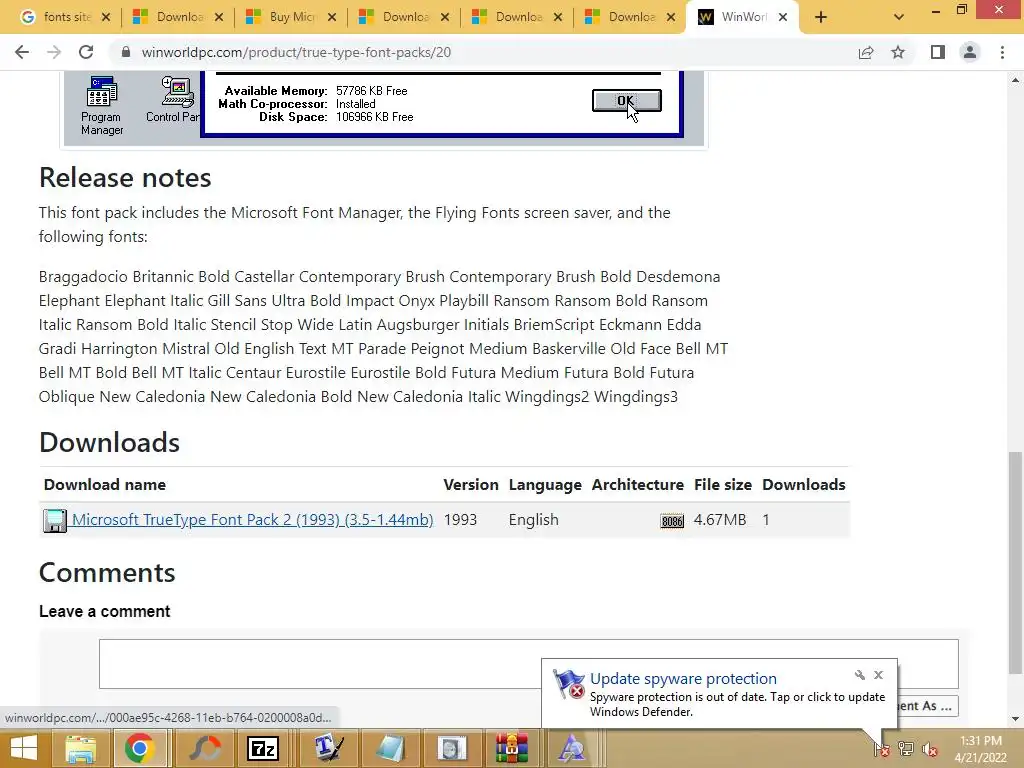
Task: Click the taskbar clock showing 1:31 PM
Action: tap(981, 748)
